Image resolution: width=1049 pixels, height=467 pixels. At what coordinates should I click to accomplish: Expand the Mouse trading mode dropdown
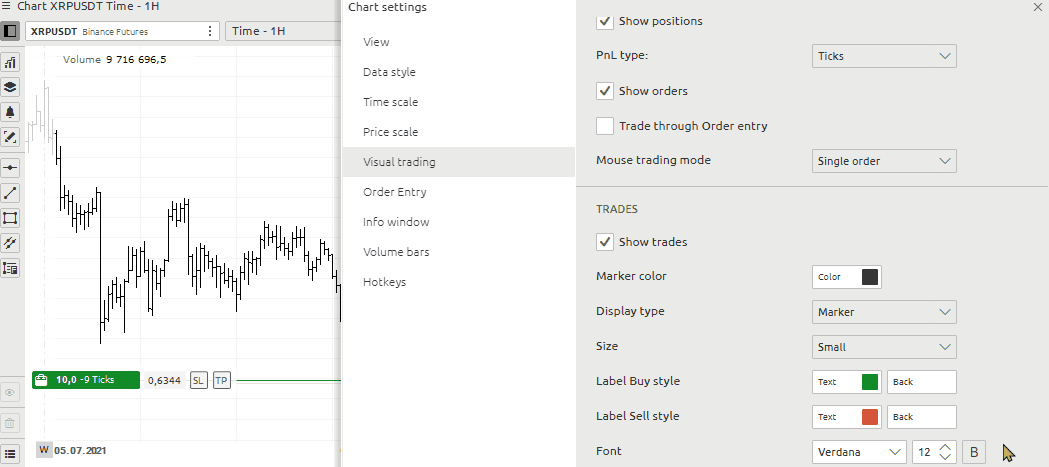(x=884, y=161)
